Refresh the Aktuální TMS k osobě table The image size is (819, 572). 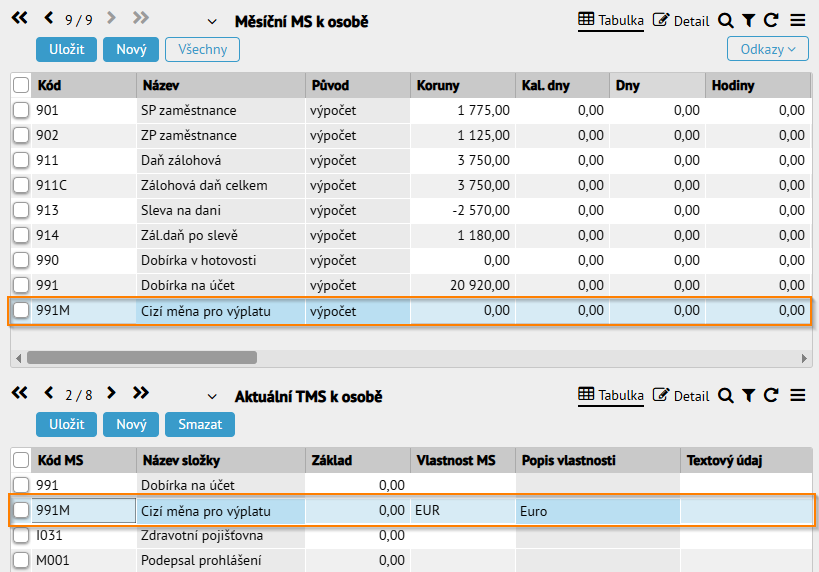point(771,395)
